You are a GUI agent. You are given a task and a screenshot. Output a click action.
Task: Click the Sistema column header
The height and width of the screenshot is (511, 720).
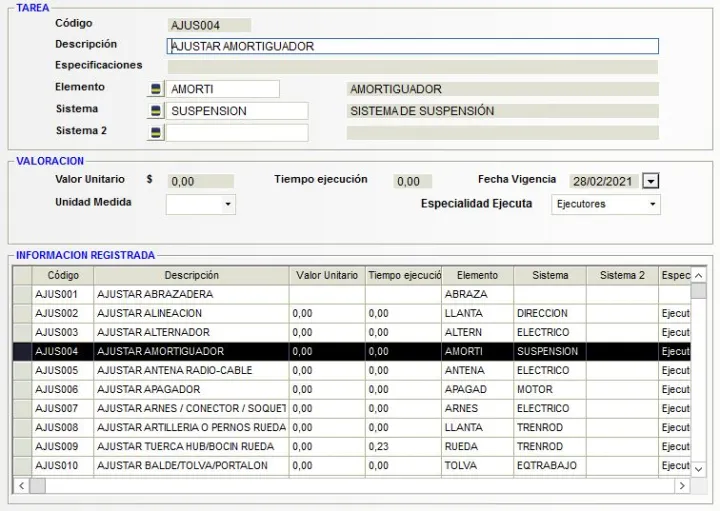(550, 275)
